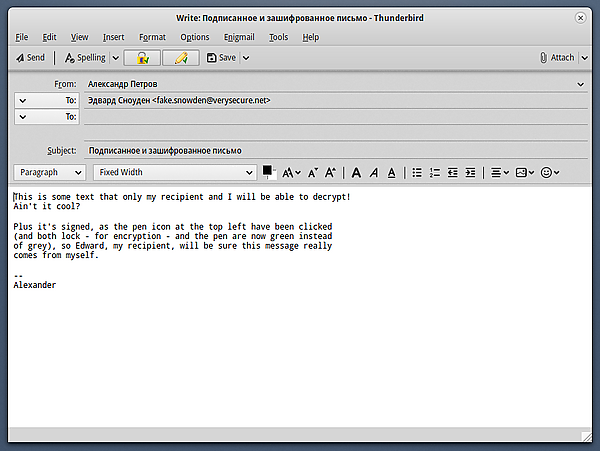Viewport: 600px width, 451px height.
Task: Open the Spelling language dropdown arrow
Action: tap(116, 58)
